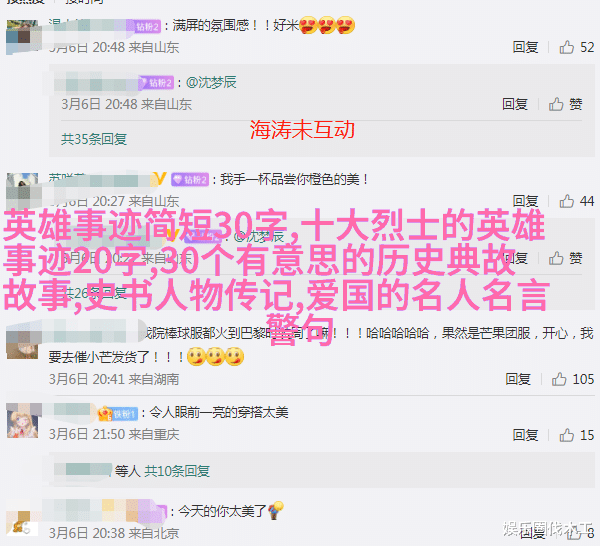This screenshot has height=546, width=600.
Task: Click the 钻粉2 badge on first comment
Action: [148, 26]
